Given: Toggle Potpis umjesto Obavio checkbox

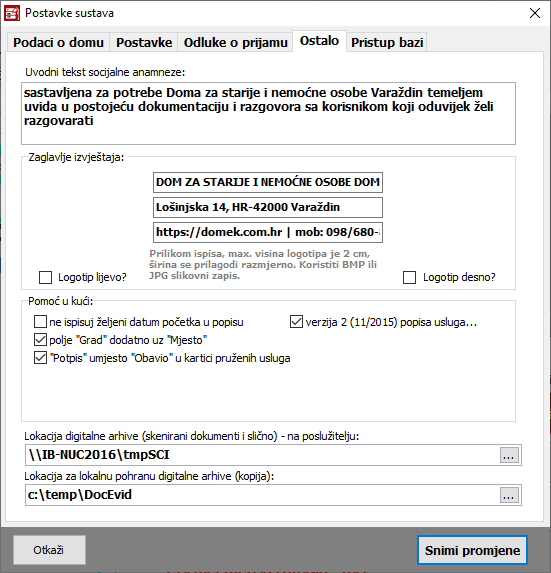Looking at the screenshot, I should (40, 358).
